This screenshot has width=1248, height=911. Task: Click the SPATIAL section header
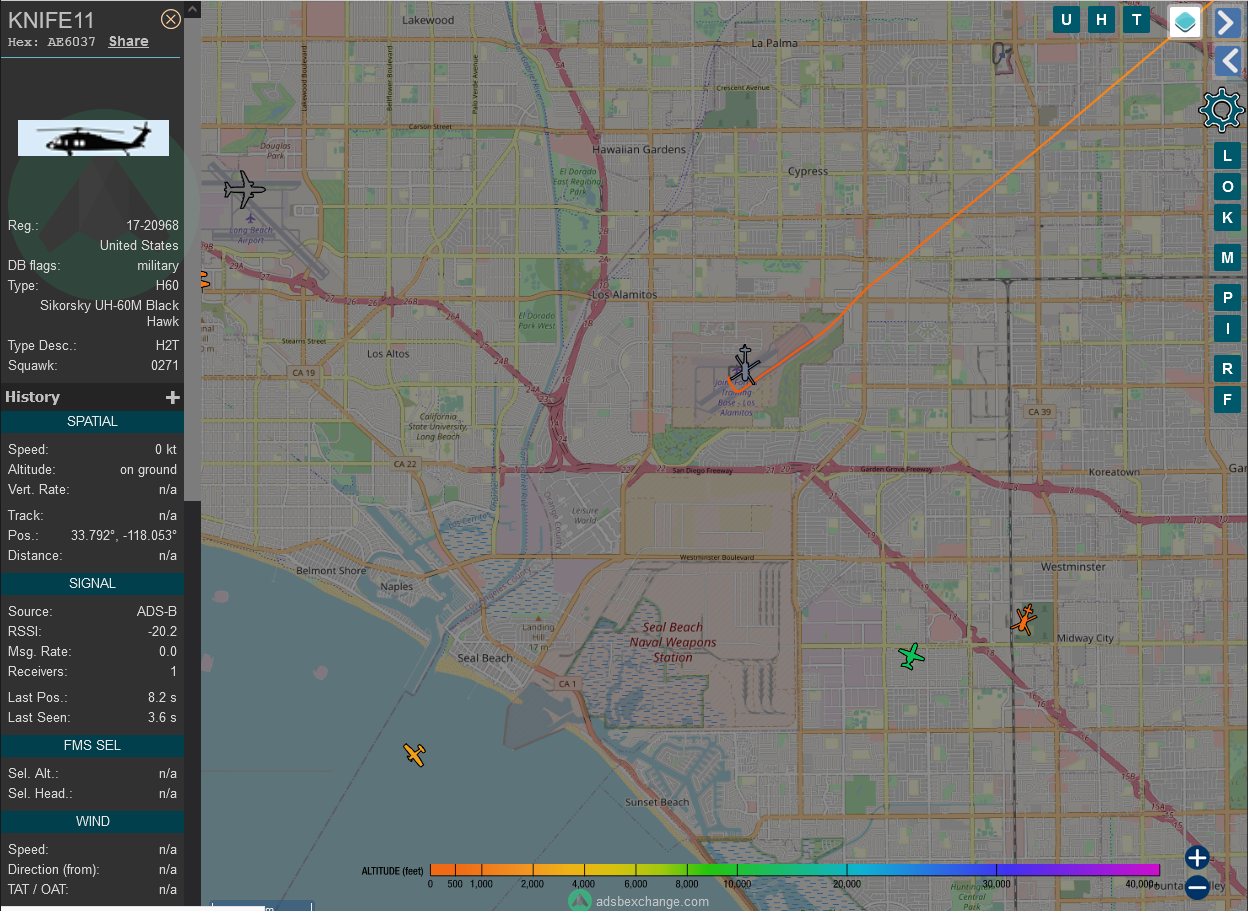92,422
